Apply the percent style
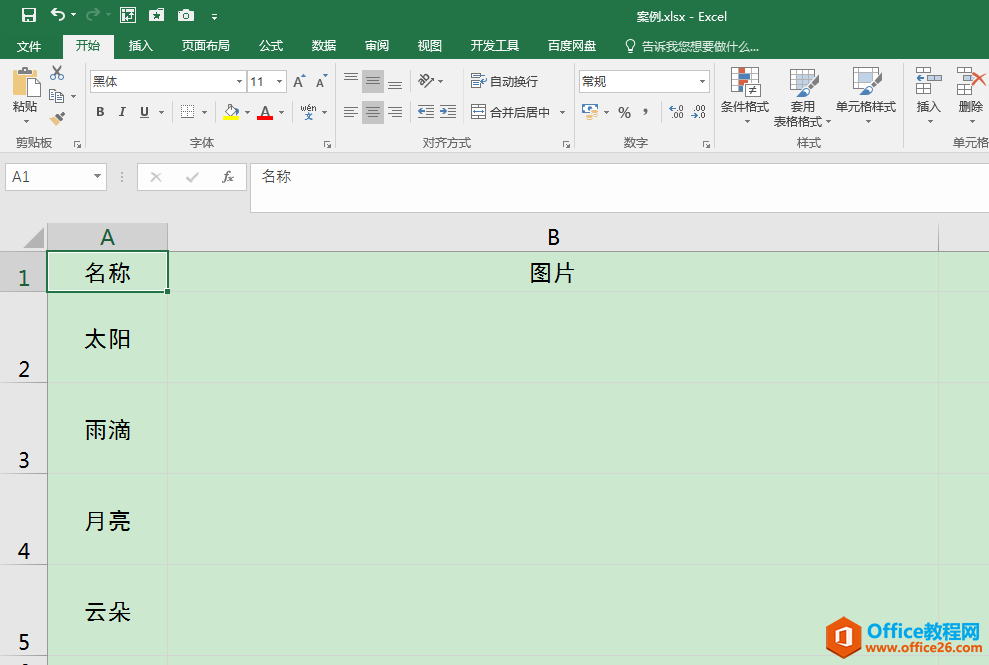Image resolution: width=989 pixels, height=665 pixels. point(624,112)
